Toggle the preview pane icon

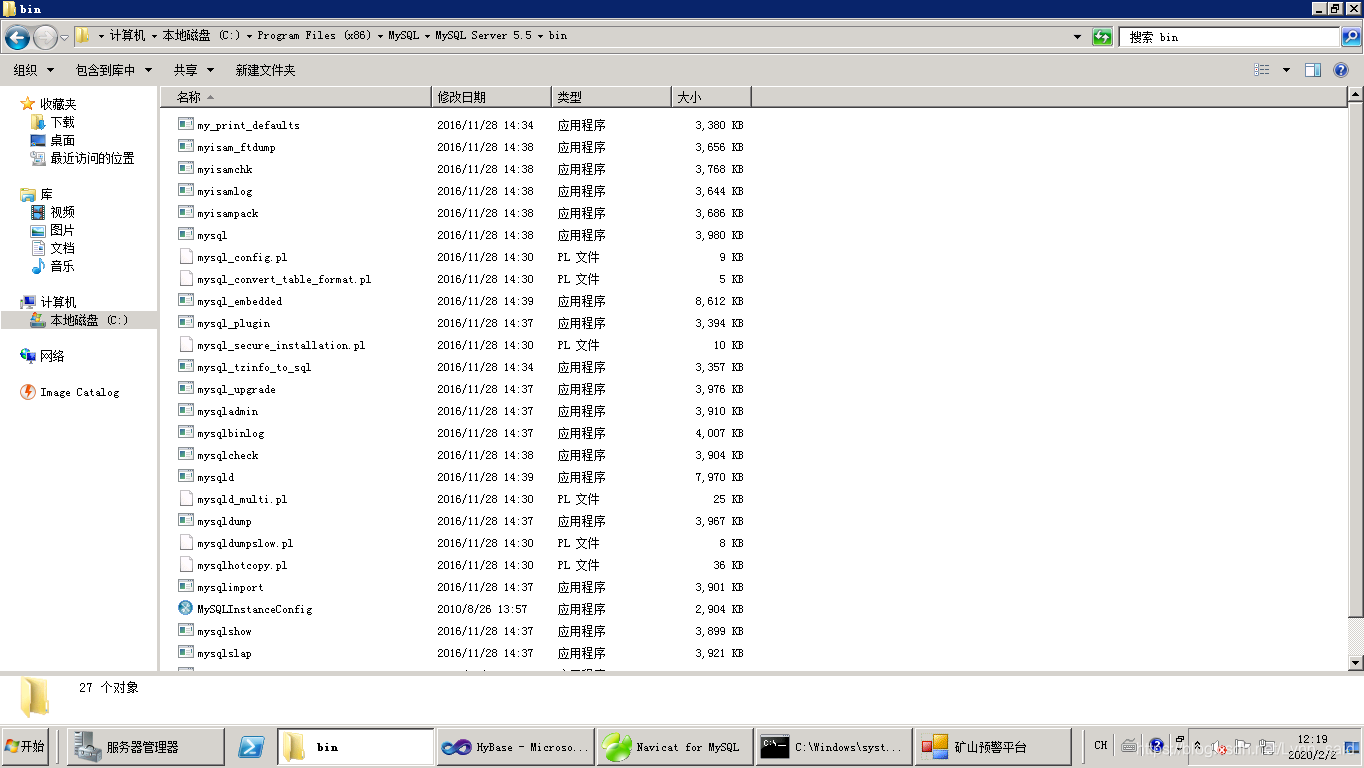tap(1313, 70)
